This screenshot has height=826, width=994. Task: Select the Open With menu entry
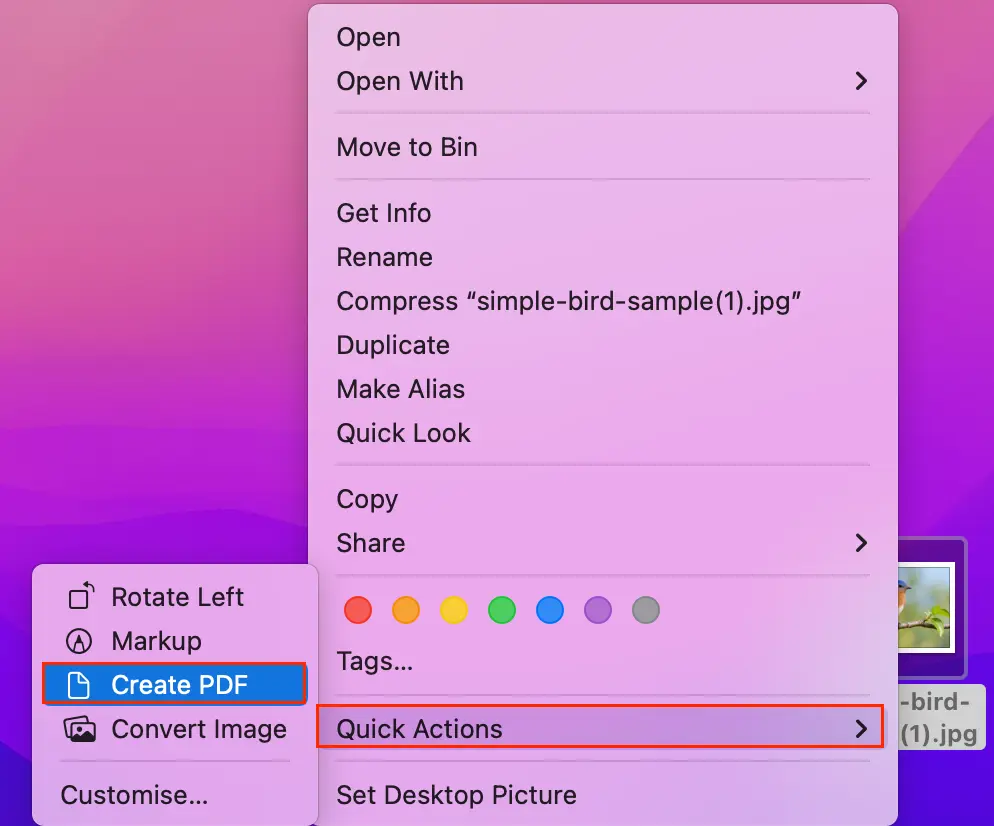[602, 81]
